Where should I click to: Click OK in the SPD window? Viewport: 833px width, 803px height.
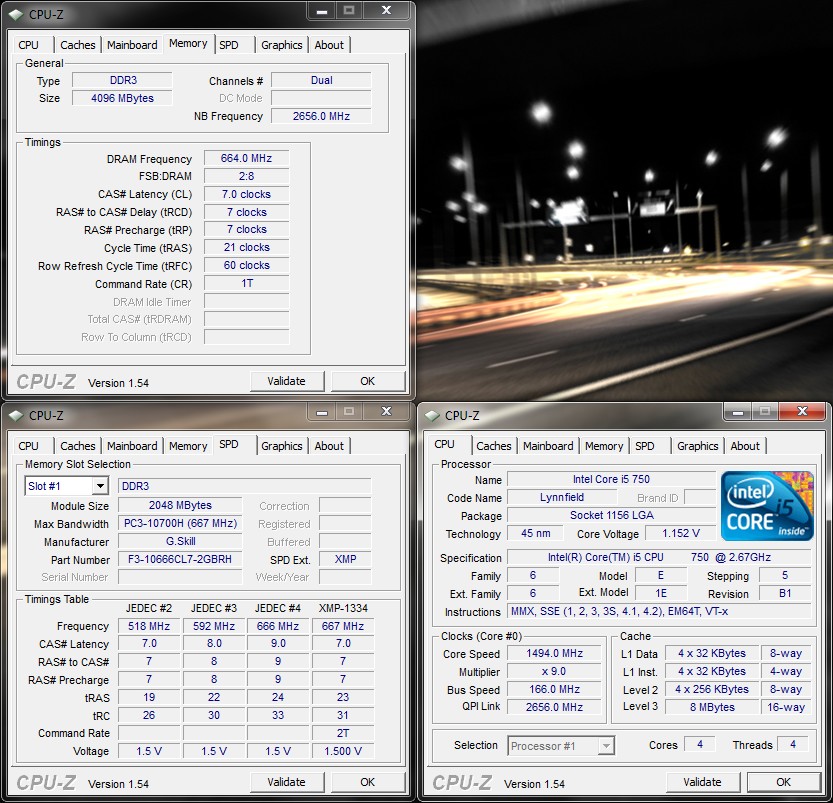(x=368, y=782)
